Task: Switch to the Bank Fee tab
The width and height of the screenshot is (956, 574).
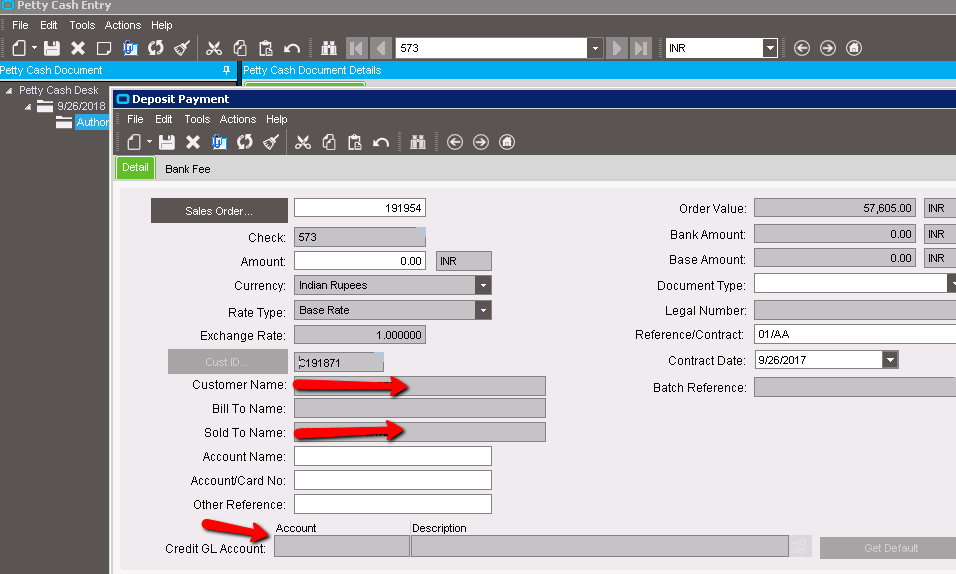Action: pyautogui.click(x=188, y=169)
